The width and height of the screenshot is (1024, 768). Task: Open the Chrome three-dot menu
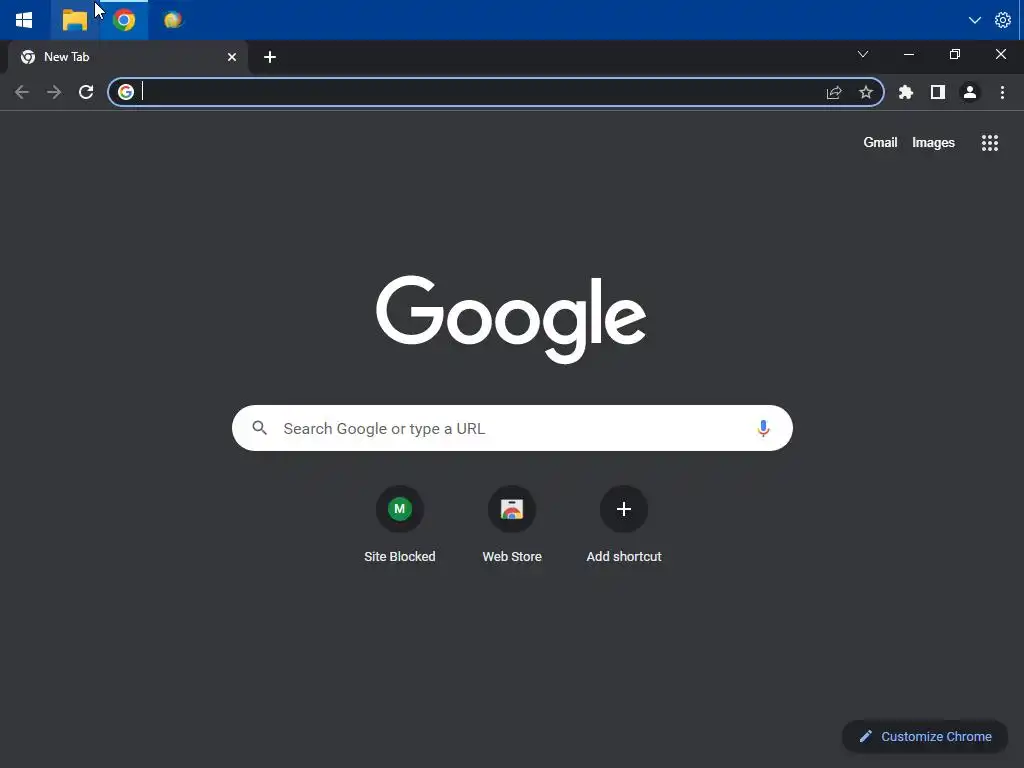tap(1002, 92)
